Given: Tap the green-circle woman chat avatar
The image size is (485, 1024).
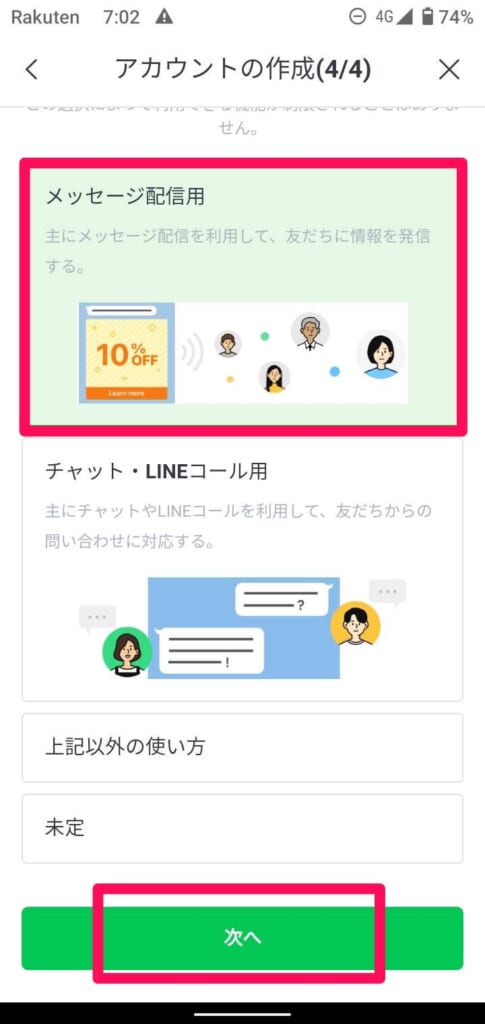Looking at the screenshot, I should 127,651.
